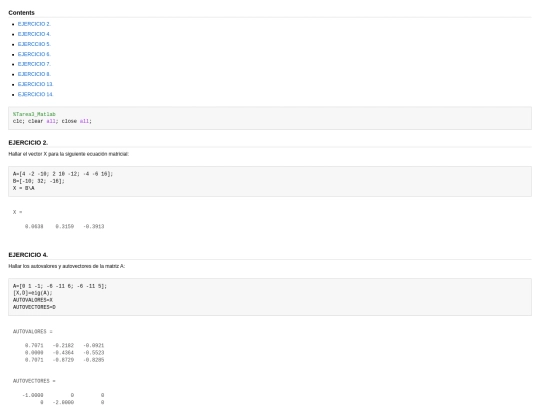This screenshot has height=405, width=540.
Task: Click the value -1.0000 in AUTOVECTORES
Action: coord(33,395)
